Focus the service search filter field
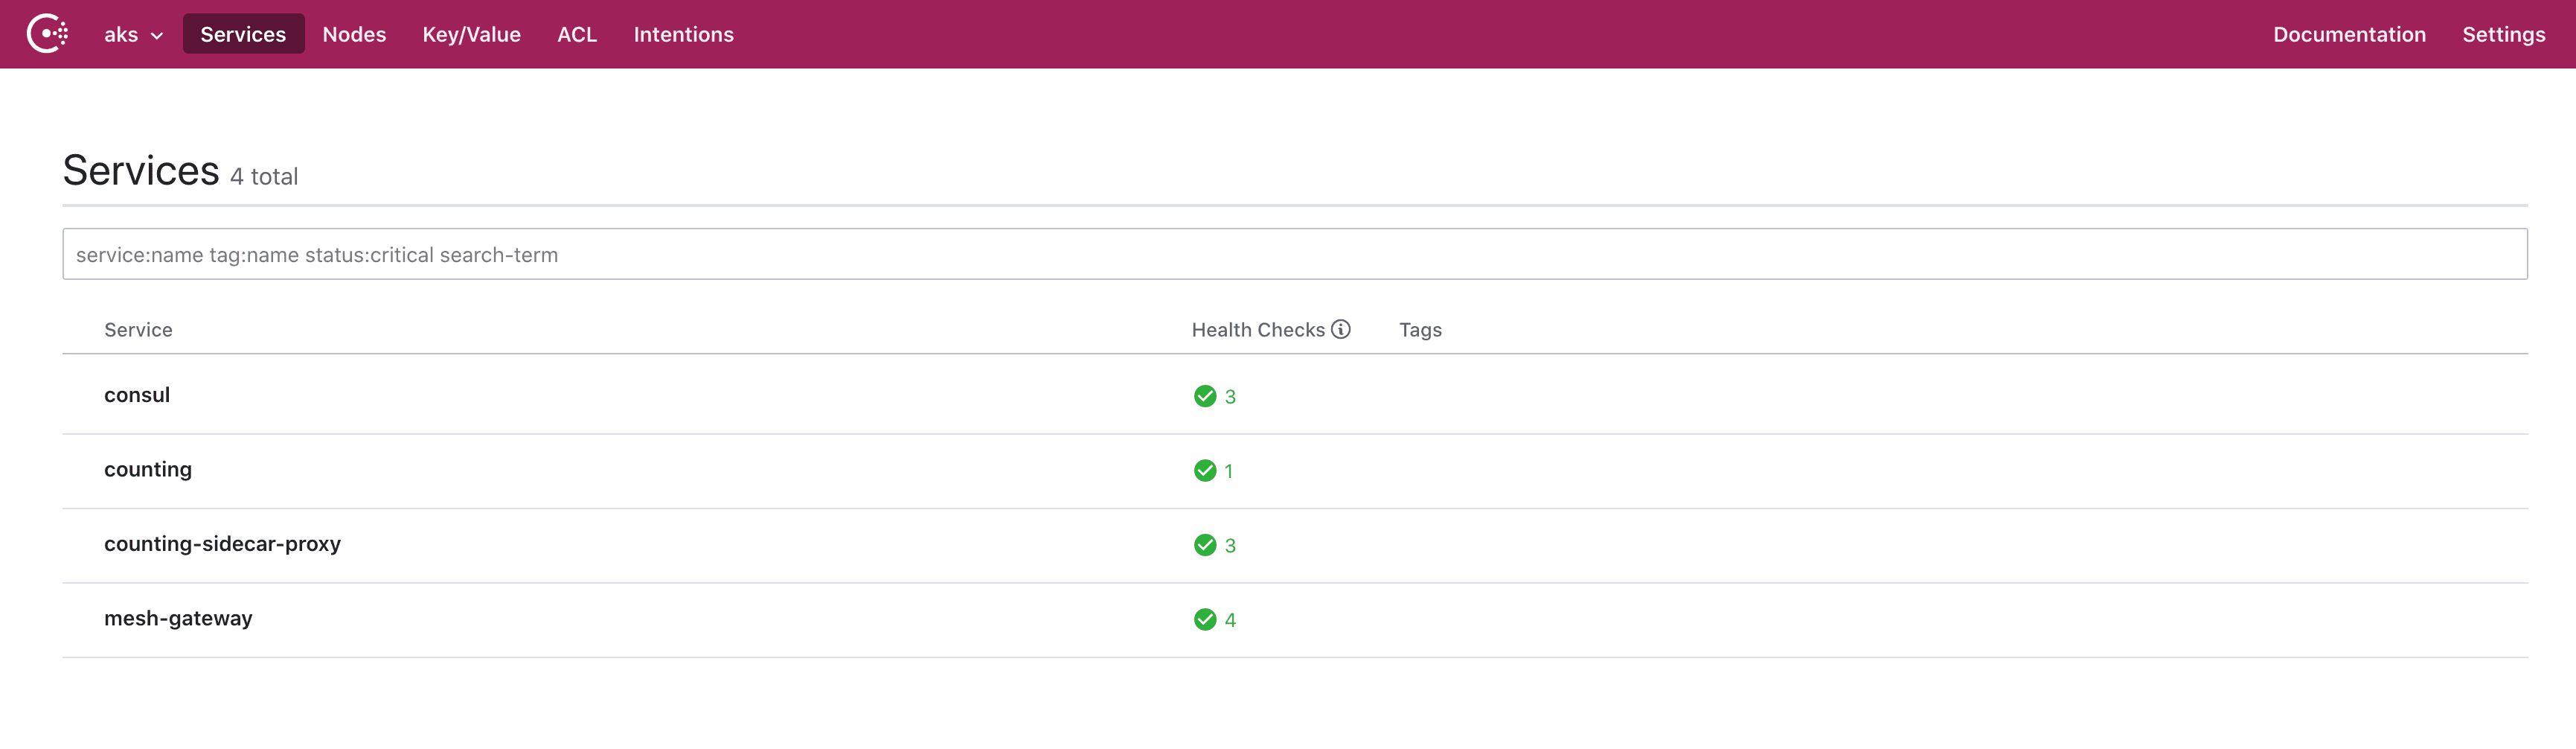2576x749 pixels. click(x=1294, y=254)
